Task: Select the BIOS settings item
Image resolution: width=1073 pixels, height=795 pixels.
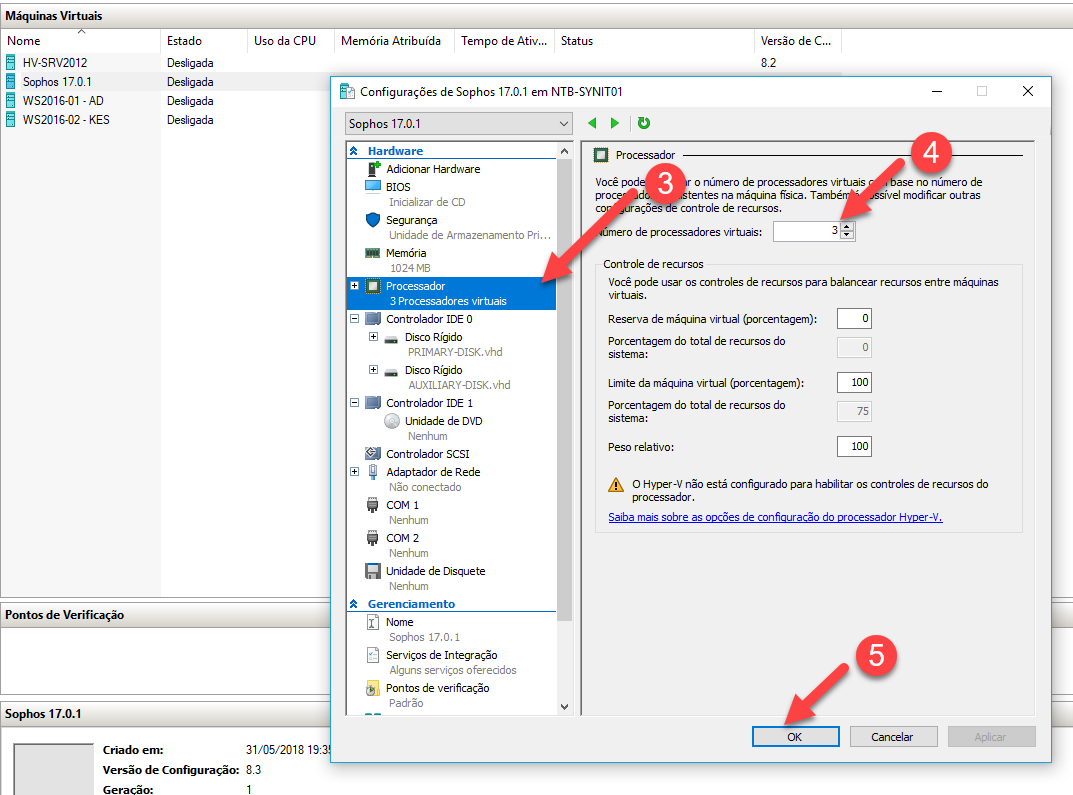Action: click(452, 194)
